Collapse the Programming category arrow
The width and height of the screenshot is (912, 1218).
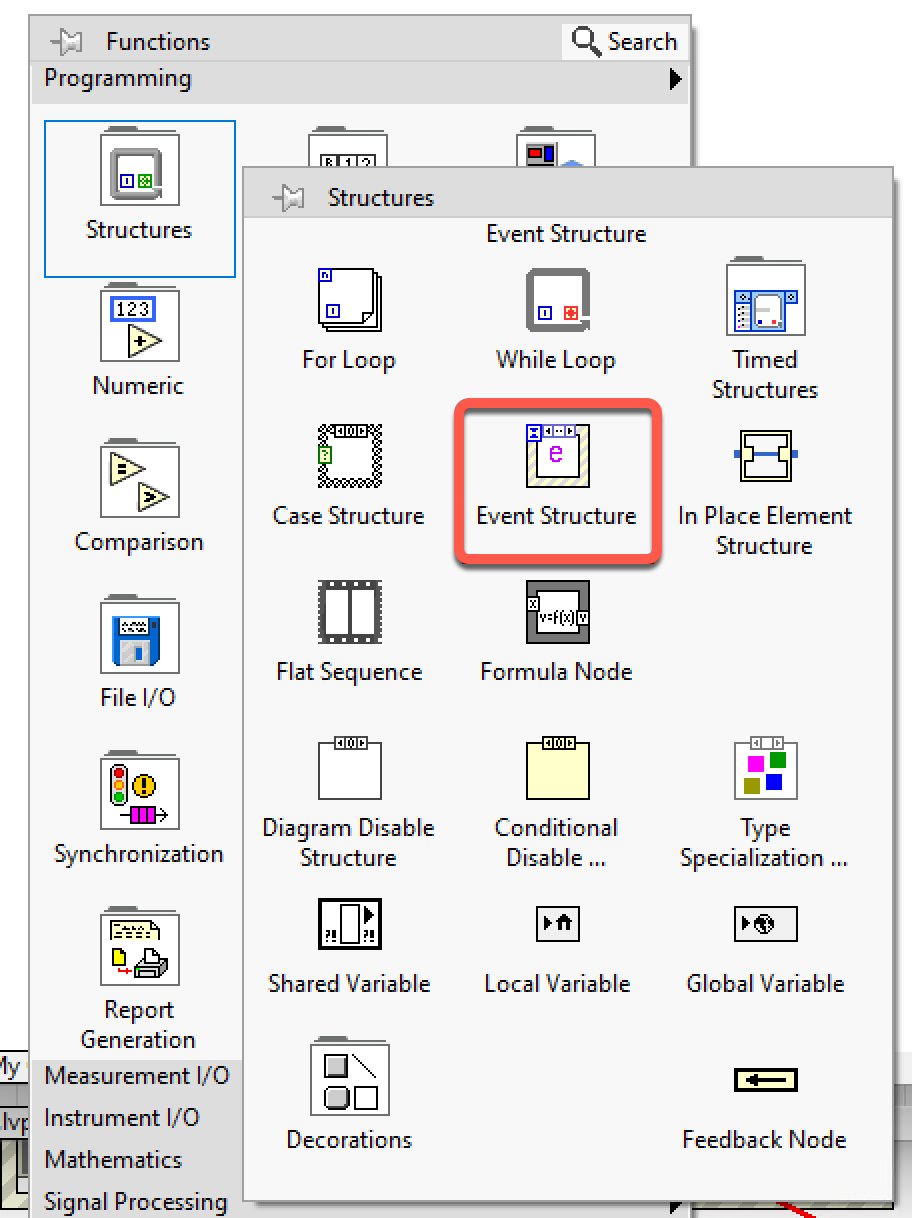676,79
